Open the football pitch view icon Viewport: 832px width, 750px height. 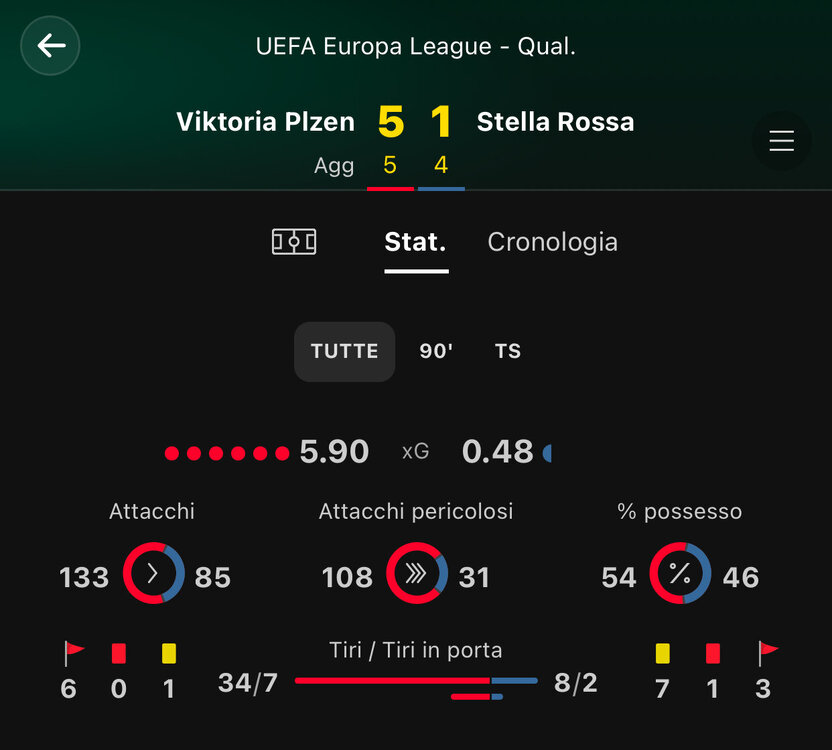coord(294,242)
